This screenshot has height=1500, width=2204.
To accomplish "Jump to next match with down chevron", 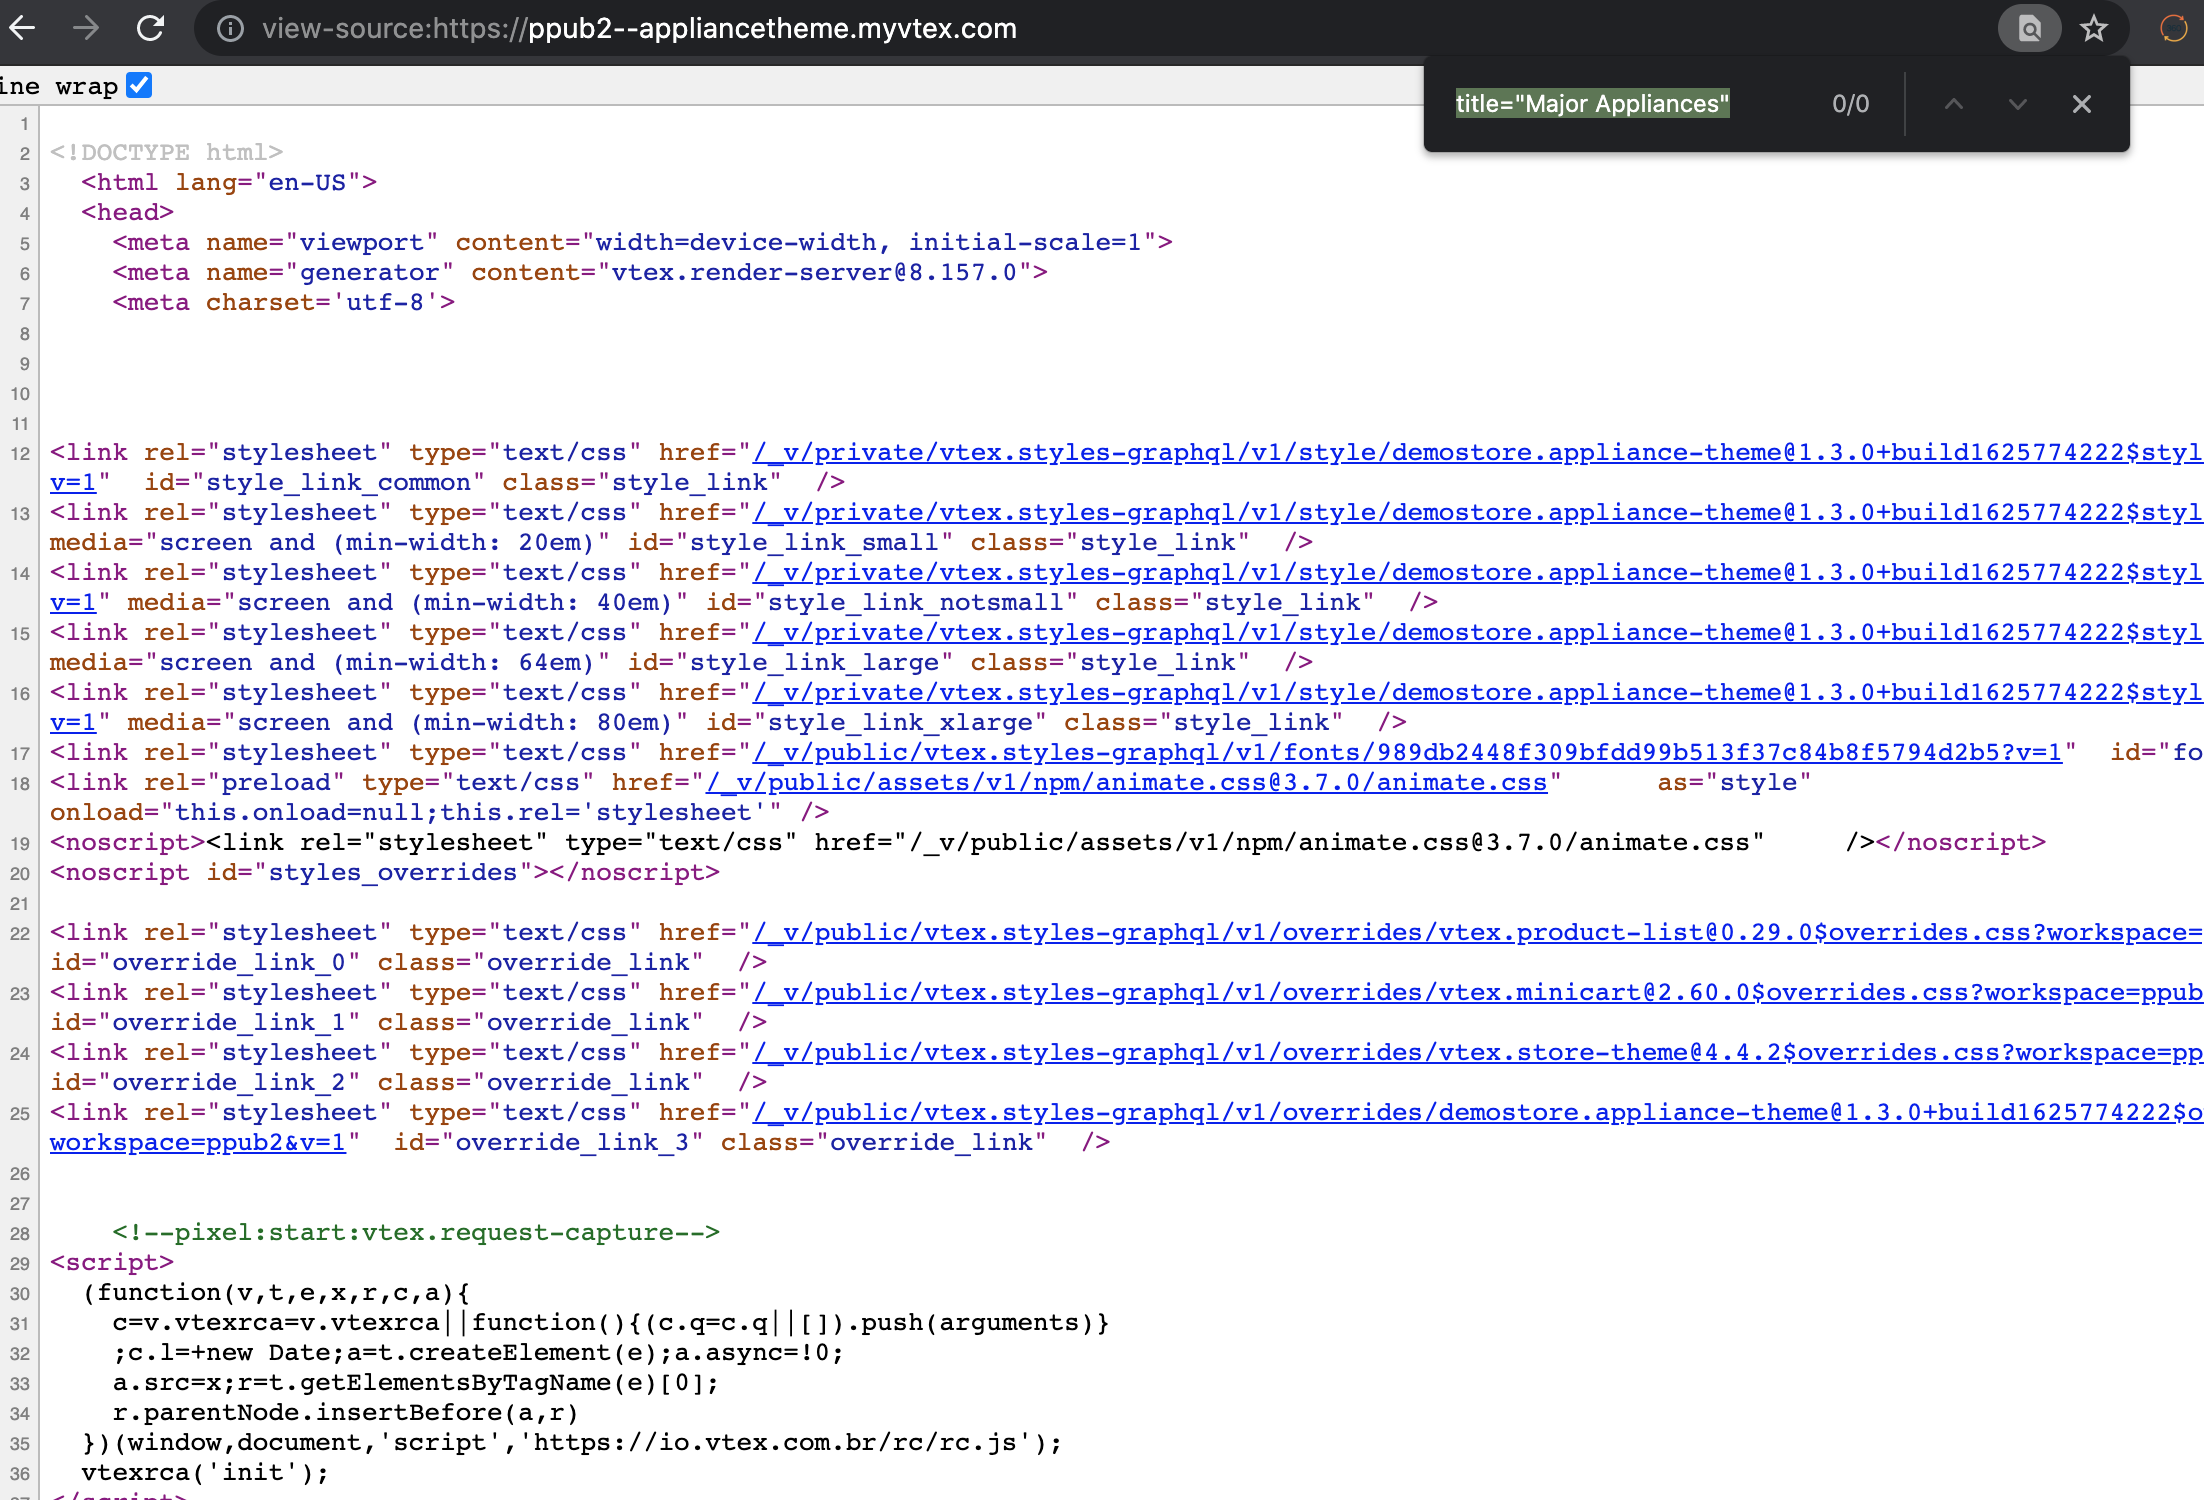I will (2017, 104).
